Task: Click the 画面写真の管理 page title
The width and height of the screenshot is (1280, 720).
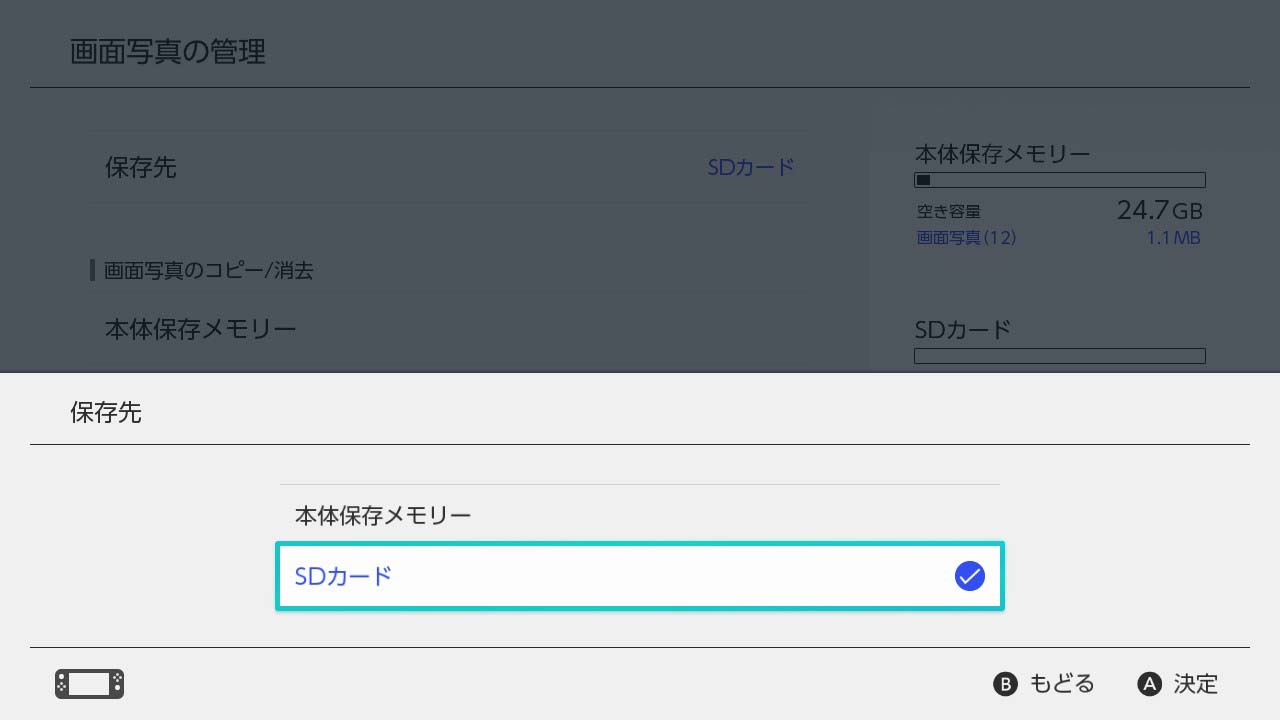Action: pos(168,51)
